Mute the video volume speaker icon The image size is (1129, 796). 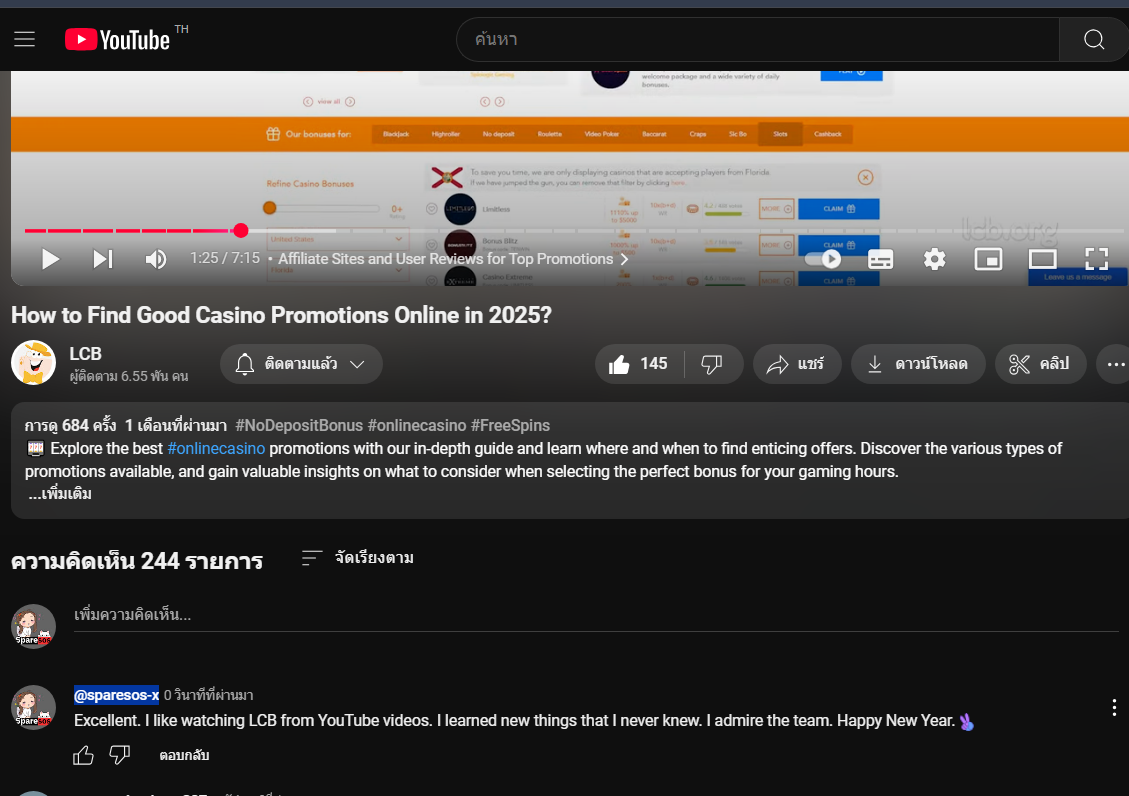[156, 259]
